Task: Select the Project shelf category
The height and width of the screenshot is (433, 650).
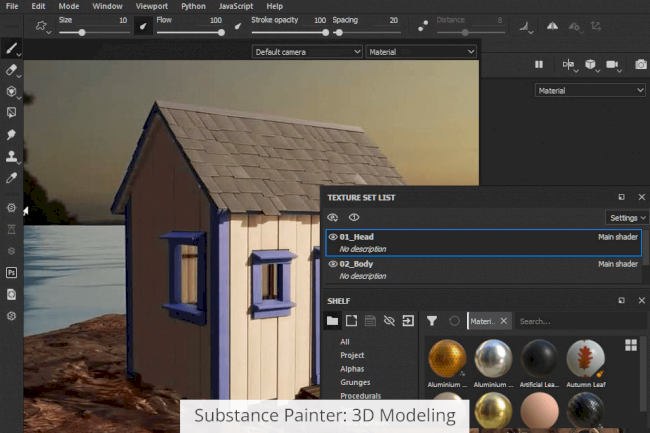Action: [352, 355]
